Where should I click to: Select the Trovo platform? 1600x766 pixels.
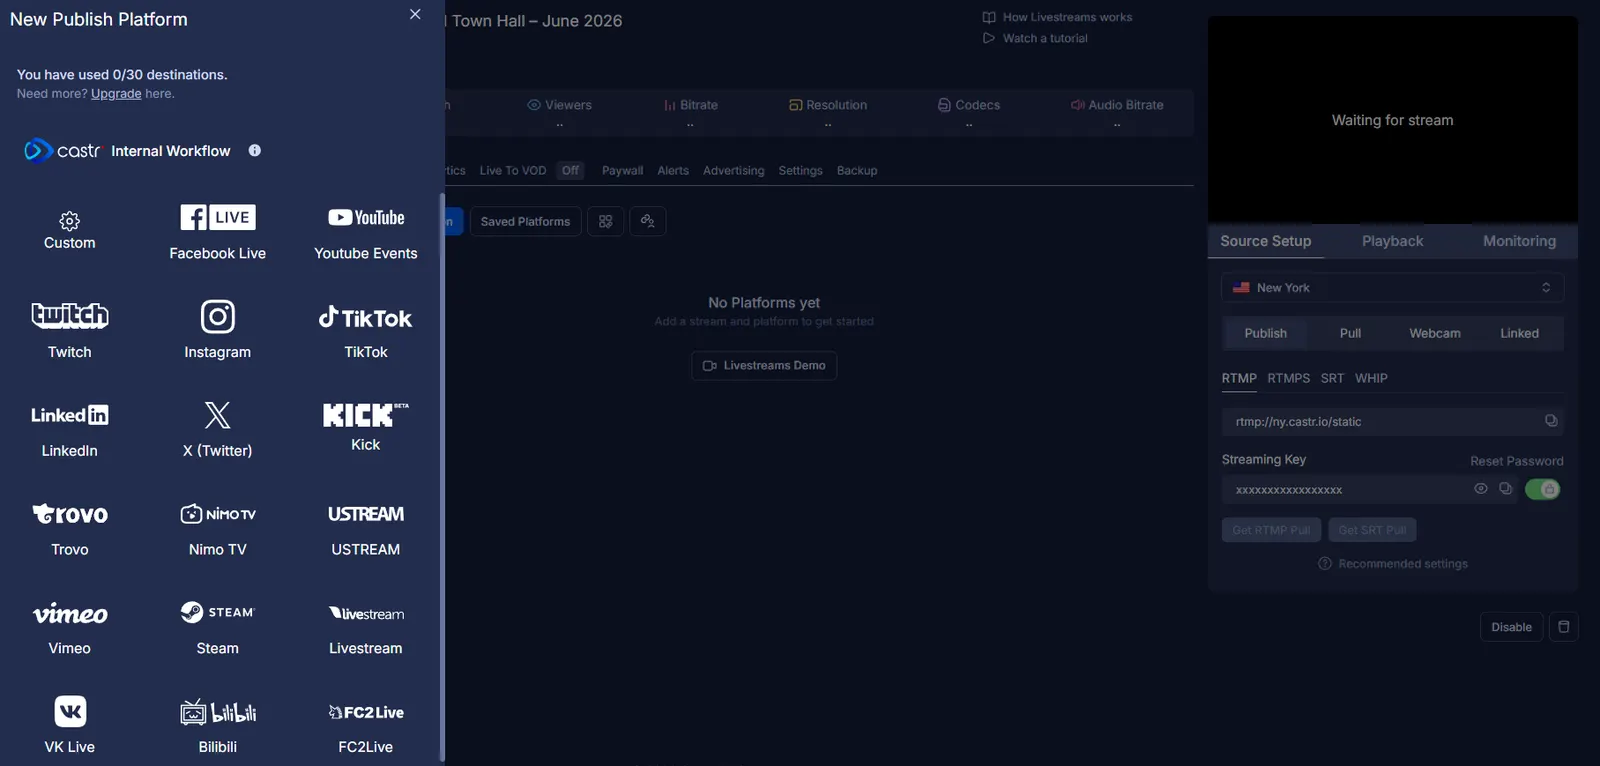[x=69, y=529]
